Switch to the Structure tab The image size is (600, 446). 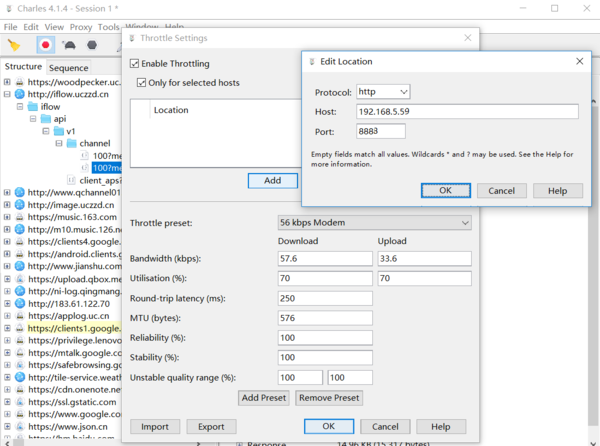23,67
